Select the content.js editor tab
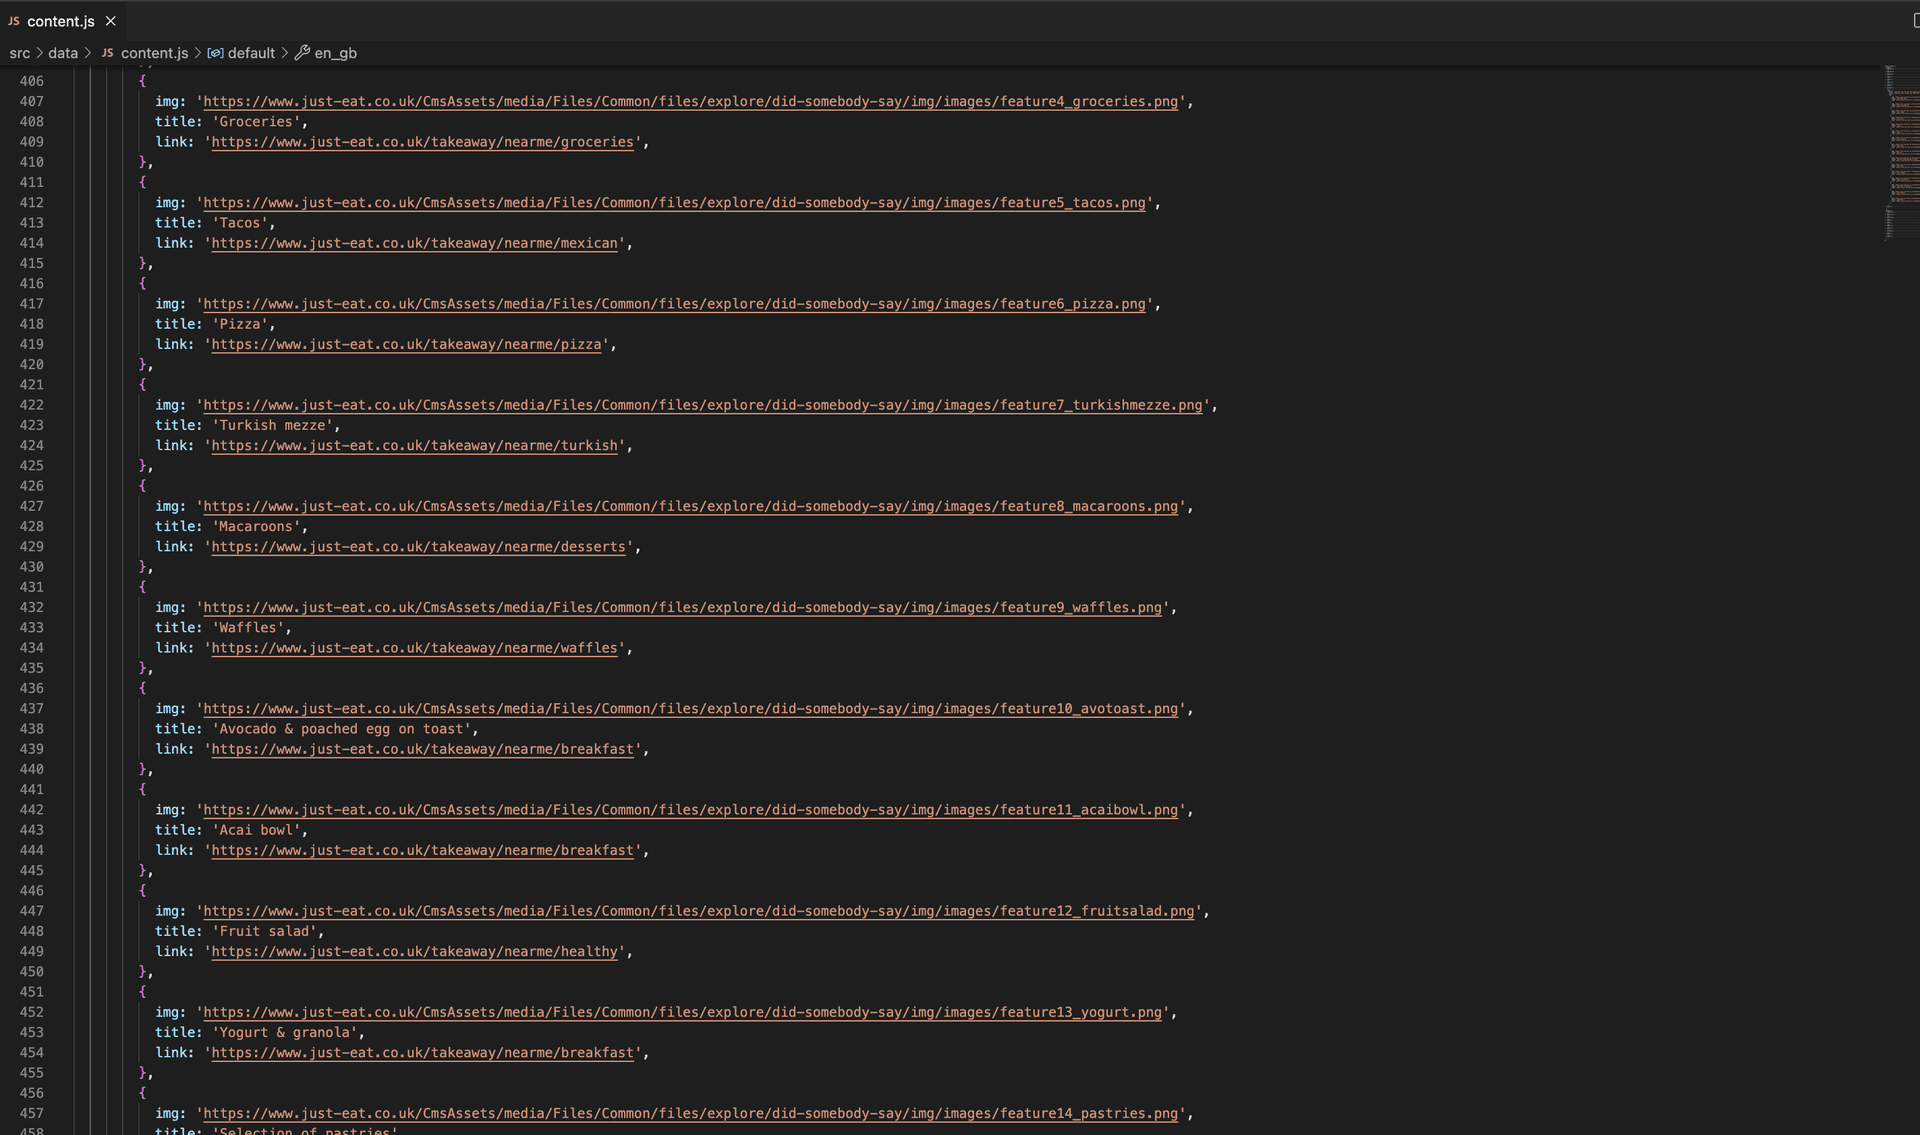1920x1135 pixels. tap(62, 21)
